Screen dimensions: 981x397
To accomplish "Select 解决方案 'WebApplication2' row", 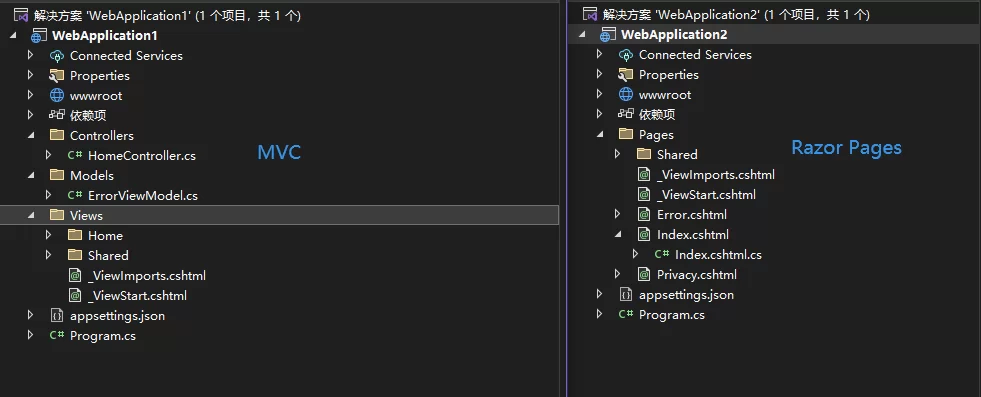I will point(736,14).
